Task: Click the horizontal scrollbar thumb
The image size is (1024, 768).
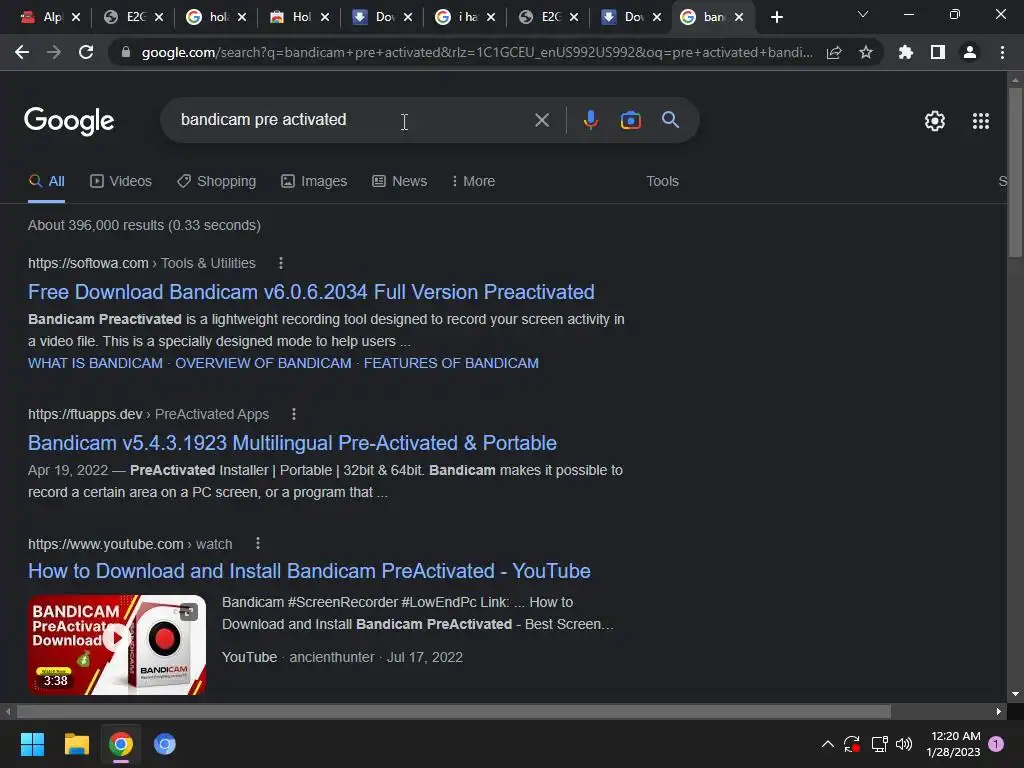Action: coord(454,711)
